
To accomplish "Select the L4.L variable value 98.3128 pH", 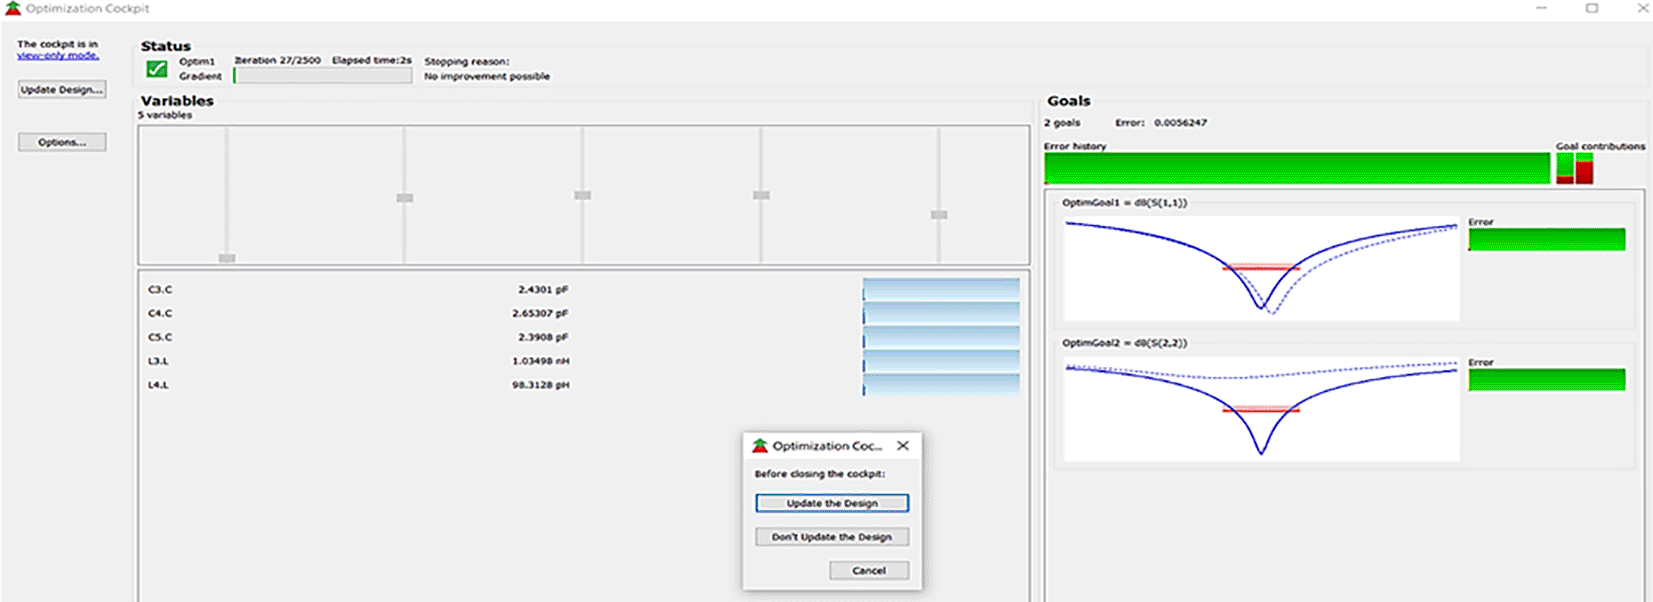I will click(540, 385).
